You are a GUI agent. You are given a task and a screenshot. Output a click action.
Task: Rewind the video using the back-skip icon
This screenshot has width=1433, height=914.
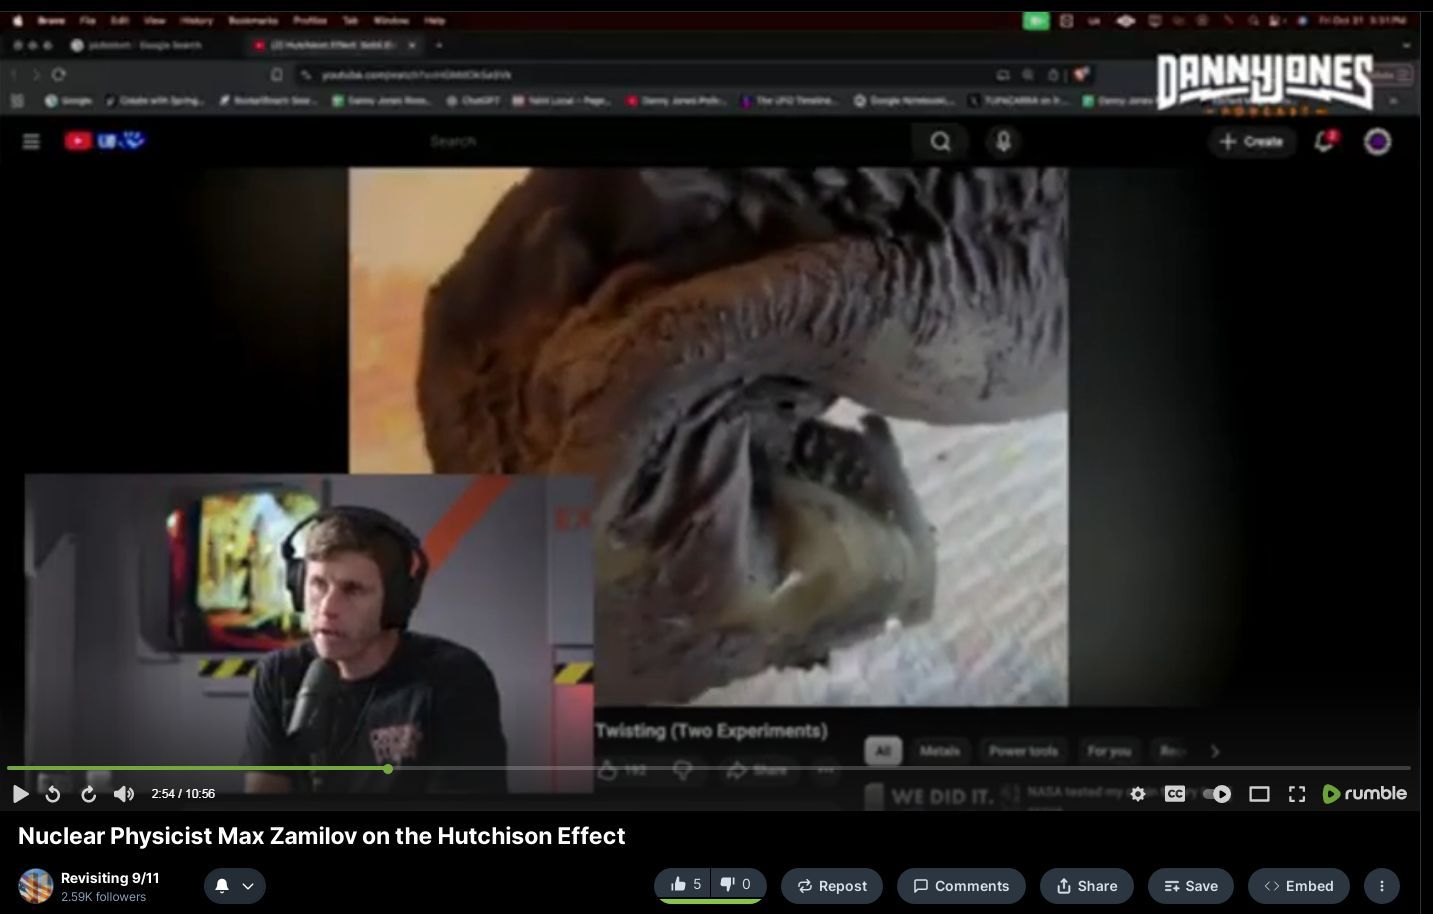click(x=53, y=794)
